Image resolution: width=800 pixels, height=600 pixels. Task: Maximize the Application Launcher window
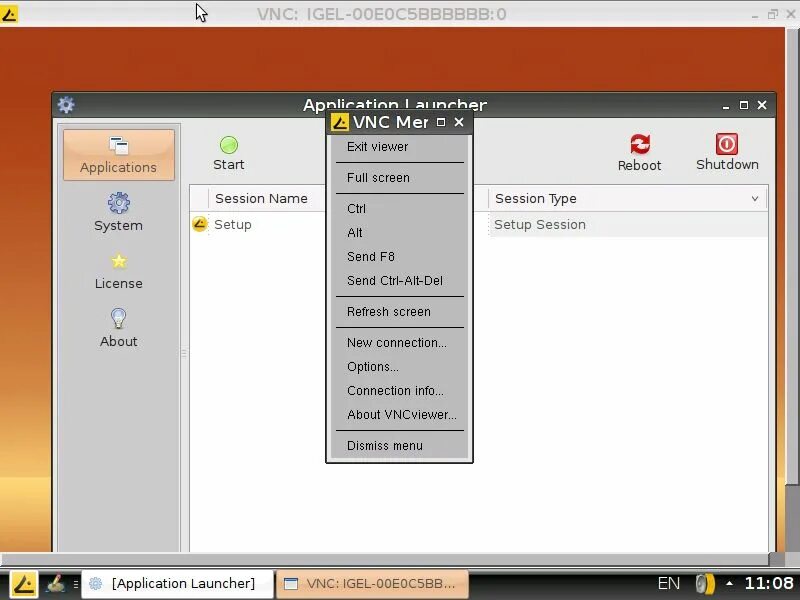pos(744,105)
